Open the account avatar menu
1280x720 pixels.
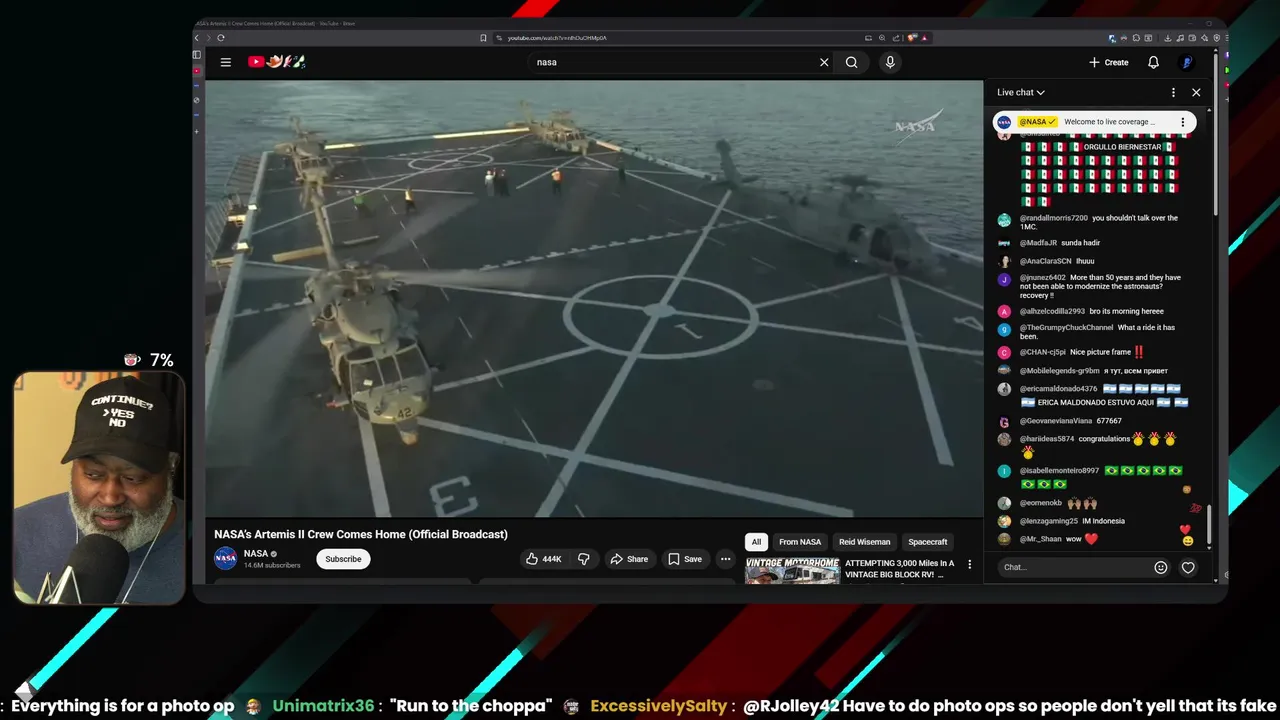pos(1187,62)
